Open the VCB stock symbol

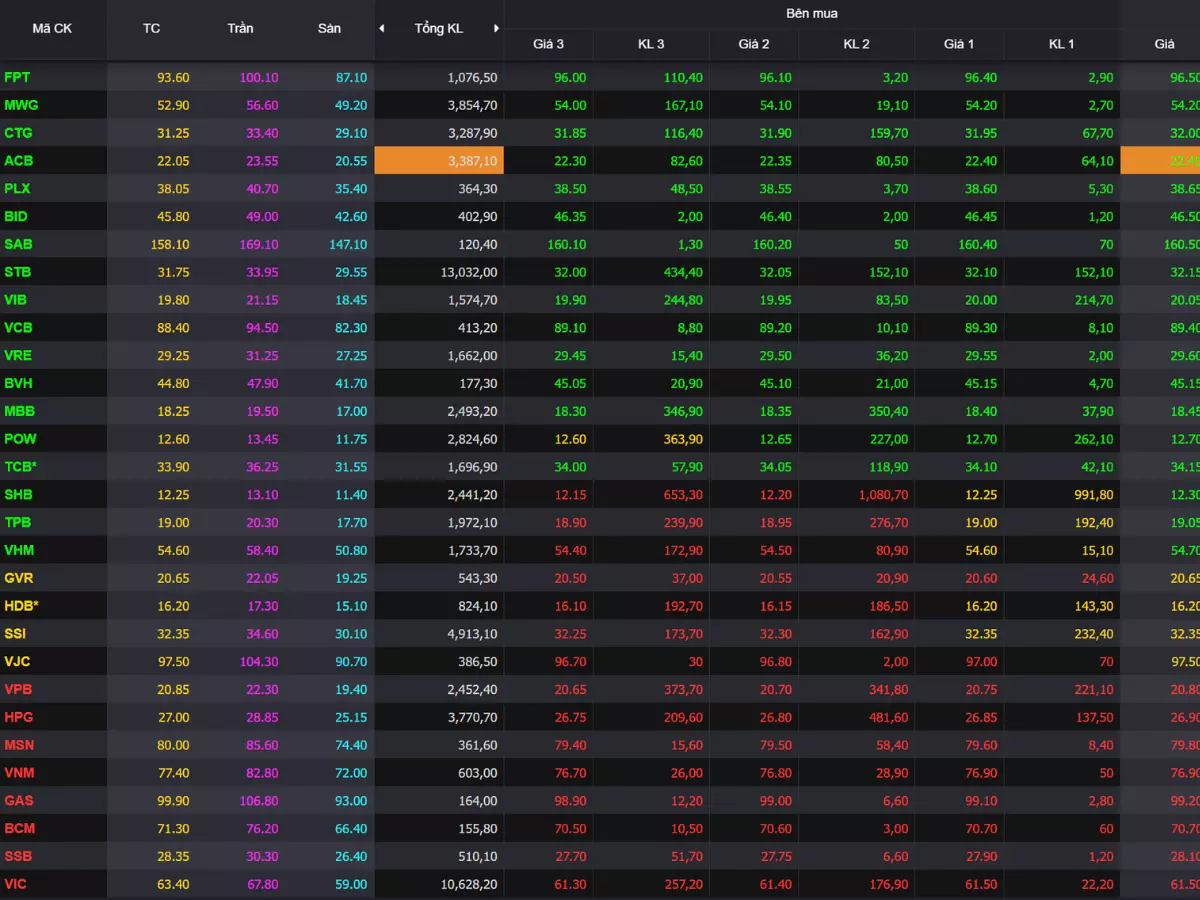click(x=18, y=327)
